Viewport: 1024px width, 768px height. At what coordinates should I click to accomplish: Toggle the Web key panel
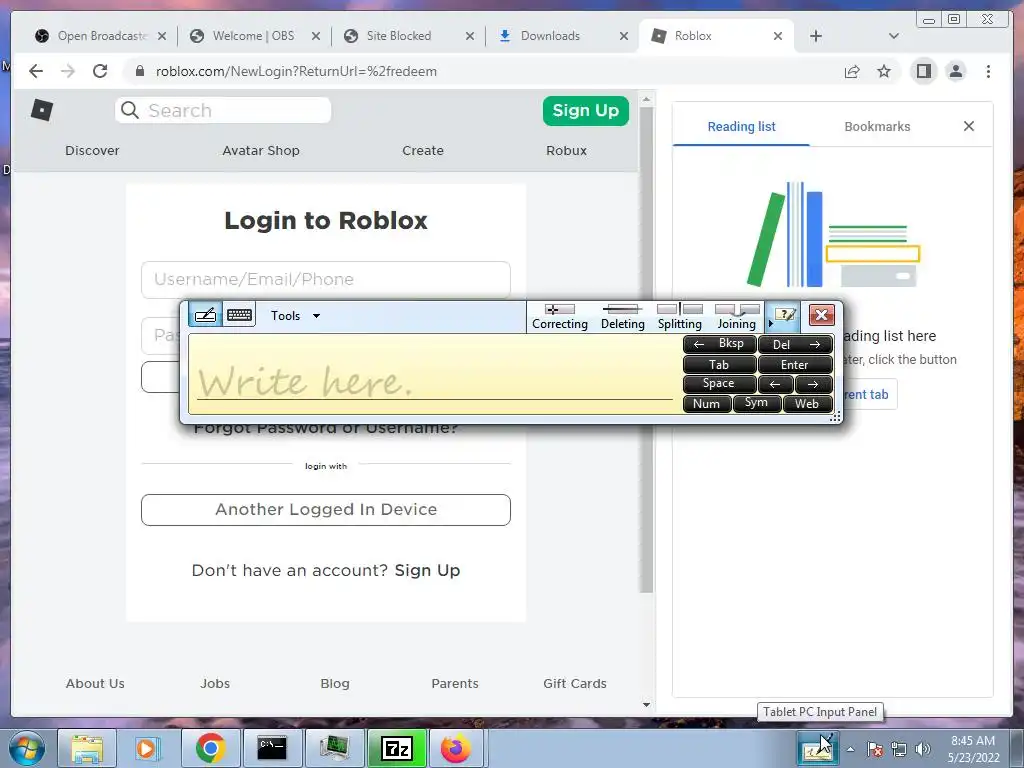[808, 404]
